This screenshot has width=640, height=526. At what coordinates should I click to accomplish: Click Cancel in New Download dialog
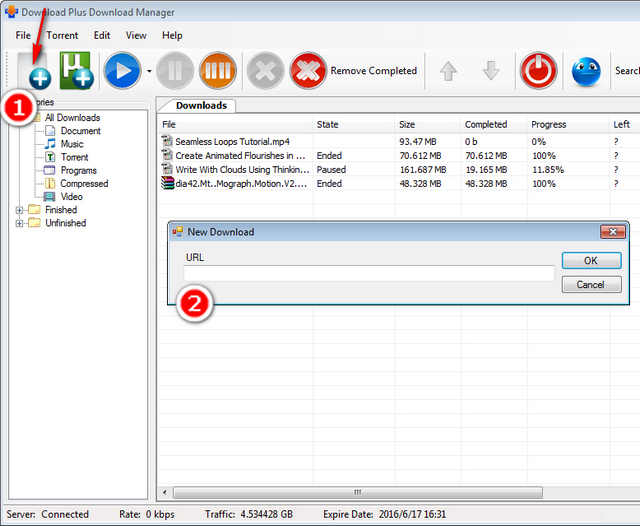coord(591,284)
